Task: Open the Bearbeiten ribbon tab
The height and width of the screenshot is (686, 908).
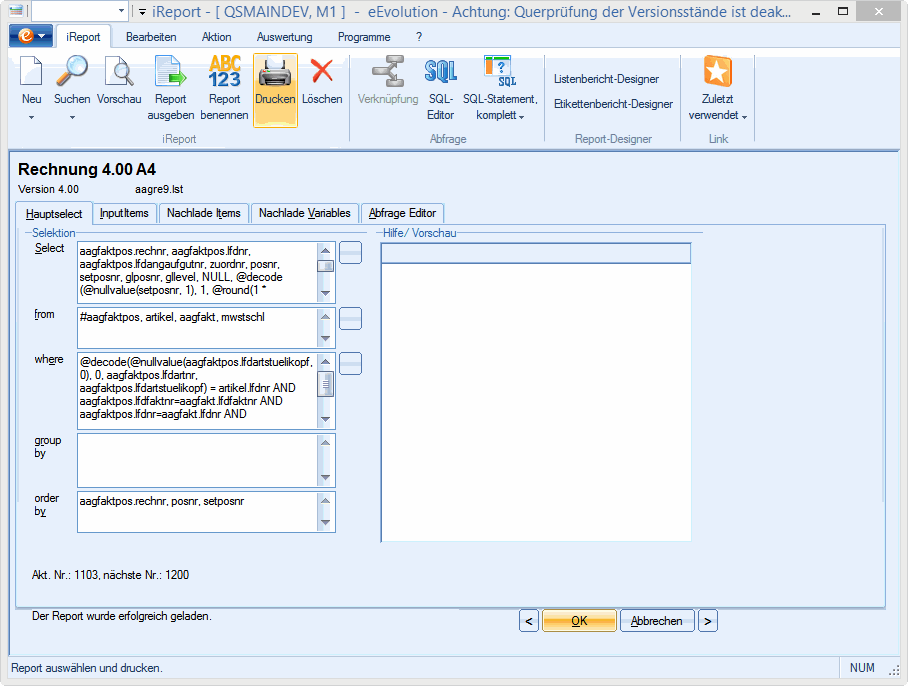Action: coord(151,37)
